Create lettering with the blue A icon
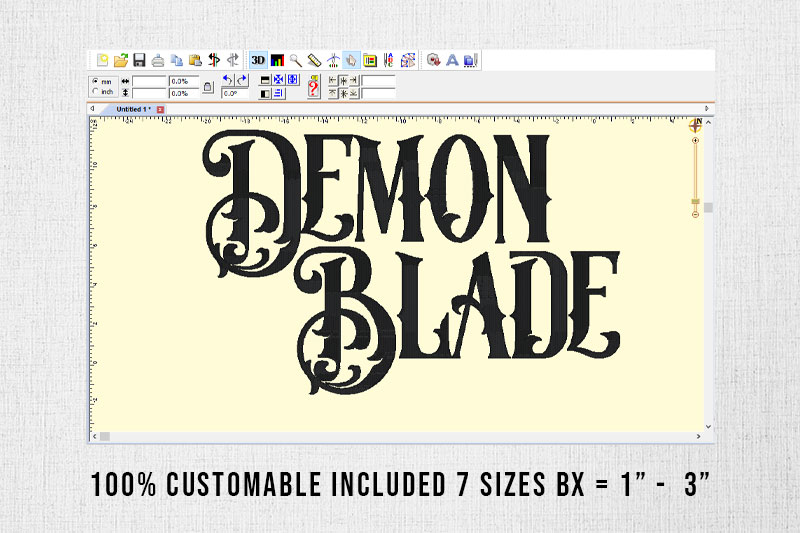 (452, 60)
